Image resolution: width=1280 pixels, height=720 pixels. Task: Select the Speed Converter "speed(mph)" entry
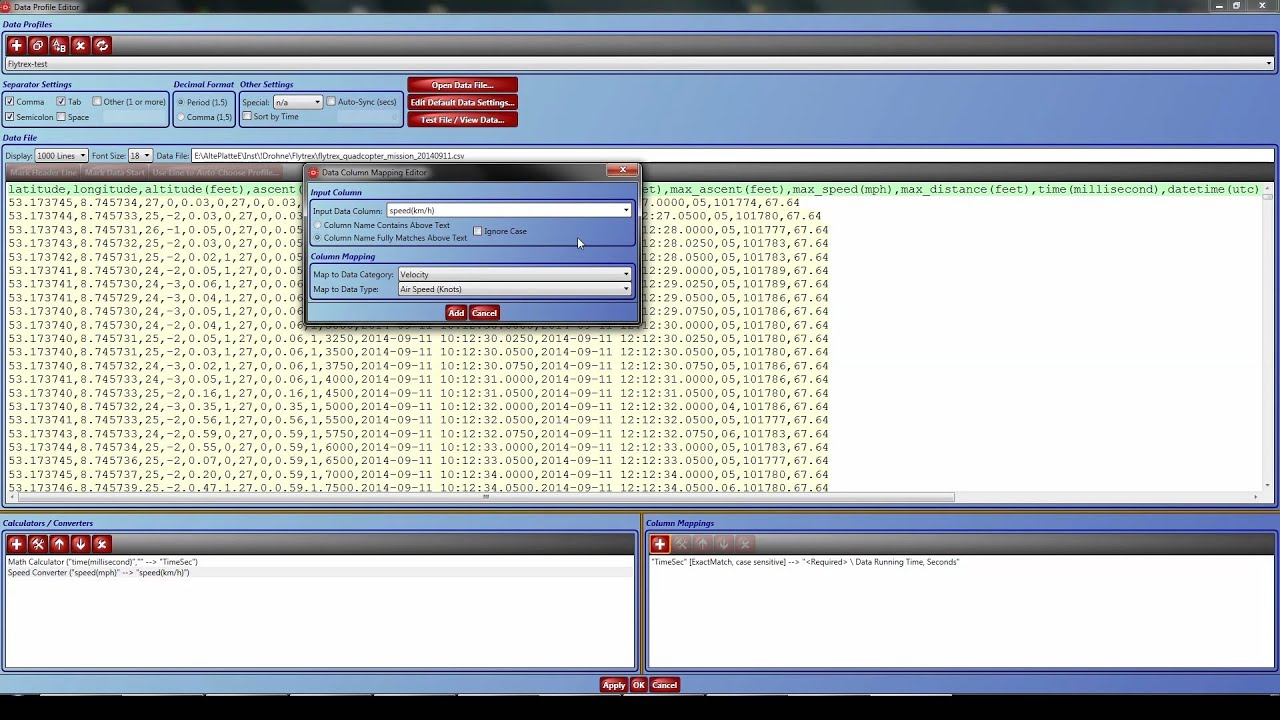pyautogui.click(x=98, y=573)
